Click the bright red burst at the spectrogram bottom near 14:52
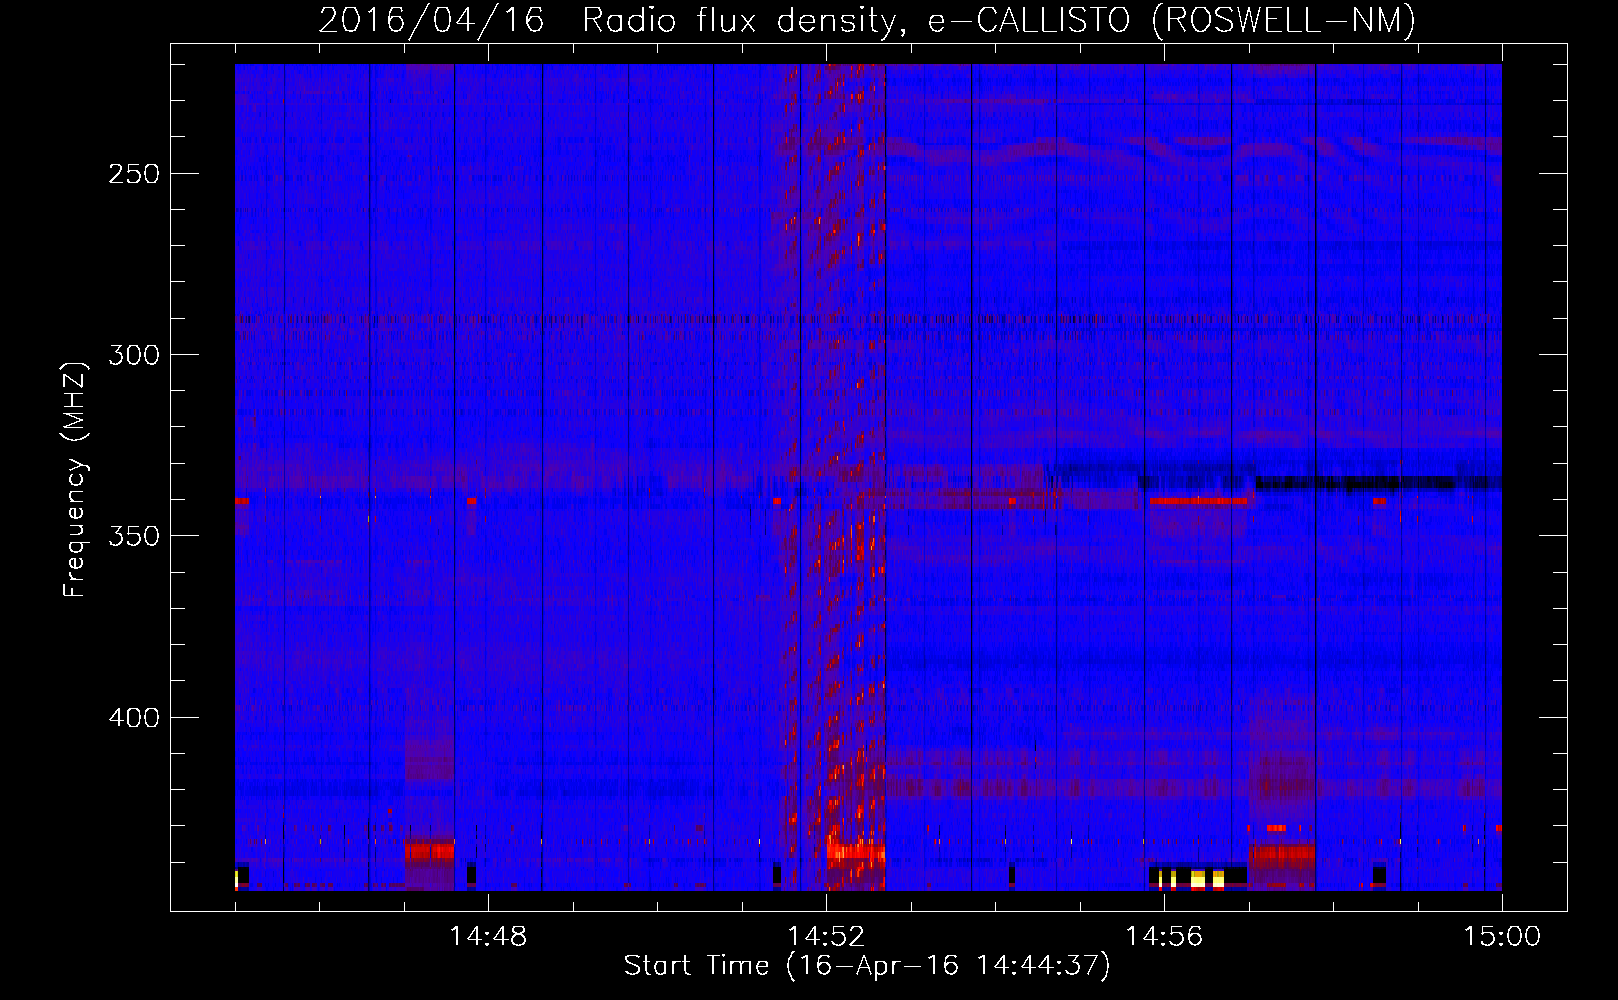The width and height of the screenshot is (1618, 1000). (856, 853)
